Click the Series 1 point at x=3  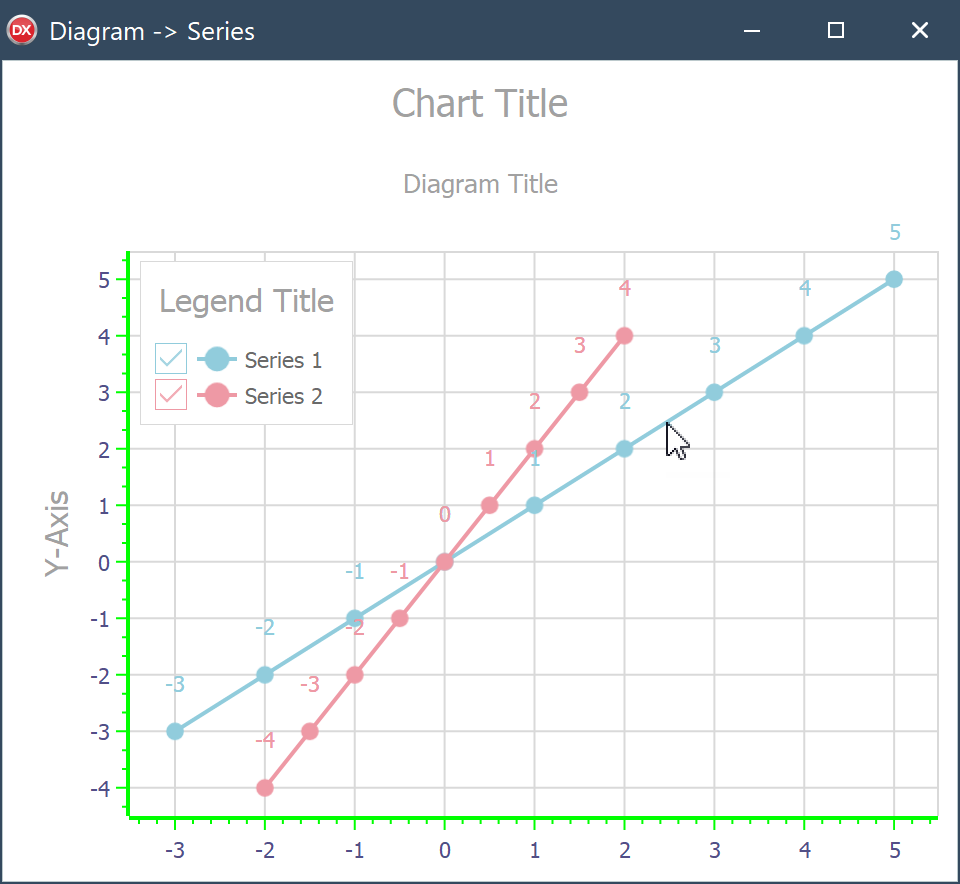pos(714,392)
